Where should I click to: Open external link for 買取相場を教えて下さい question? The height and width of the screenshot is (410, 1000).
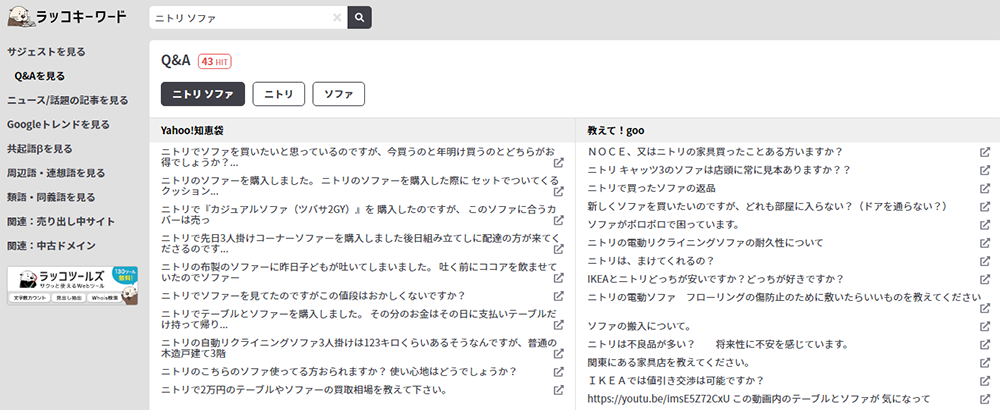coord(558,390)
